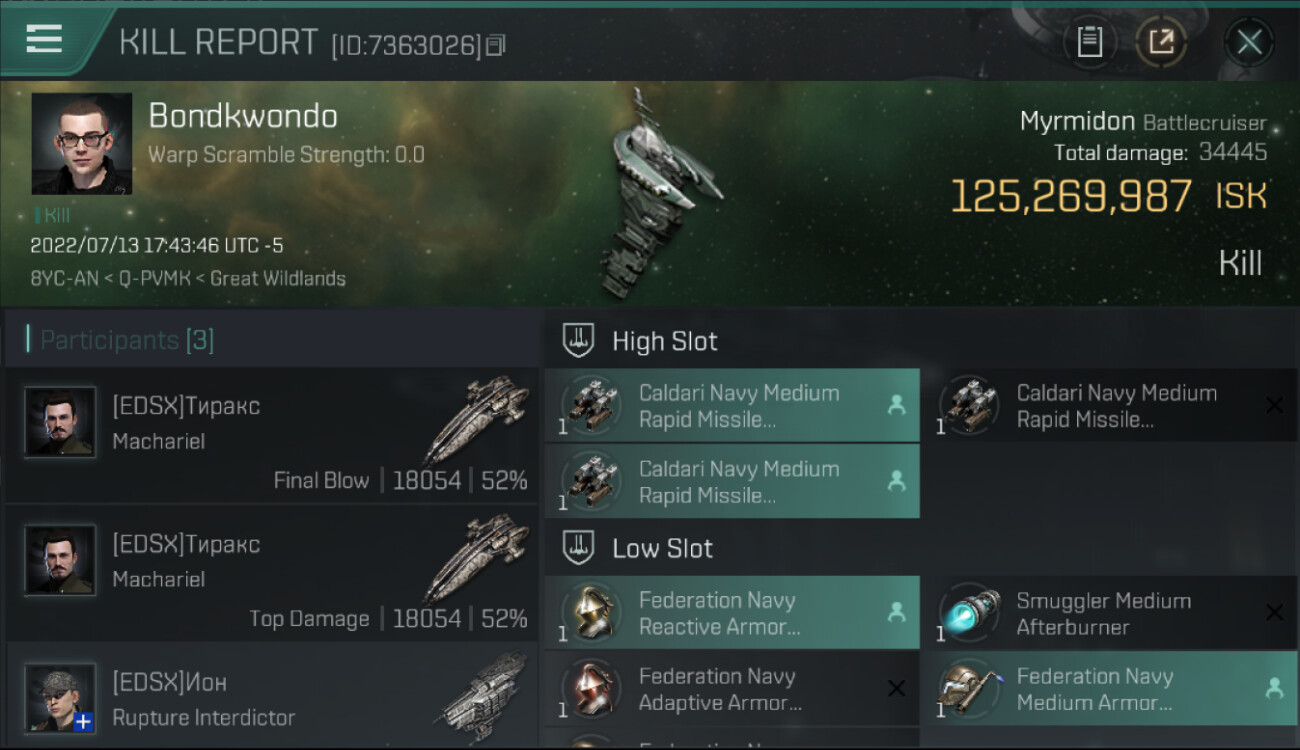Select Final Blow participant Тиракс portrait
Viewport: 1300px width, 750px height.
point(60,422)
